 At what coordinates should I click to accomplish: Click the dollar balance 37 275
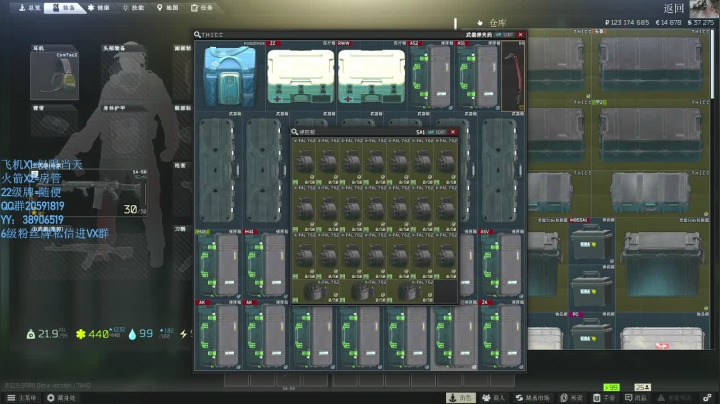[701, 22]
